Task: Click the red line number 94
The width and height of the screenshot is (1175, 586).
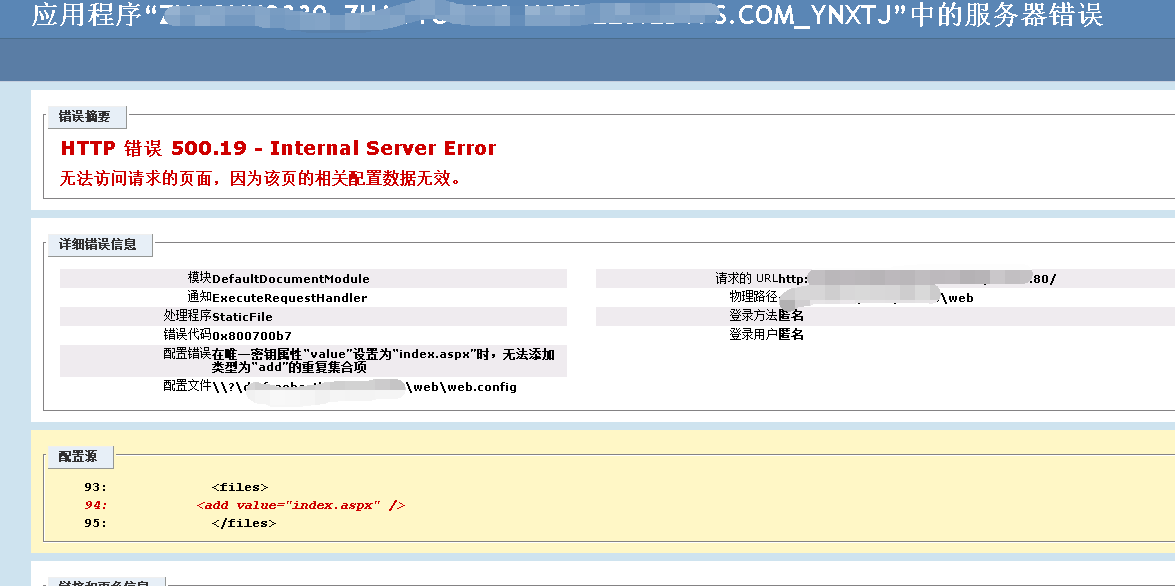Action: coord(96,505)
